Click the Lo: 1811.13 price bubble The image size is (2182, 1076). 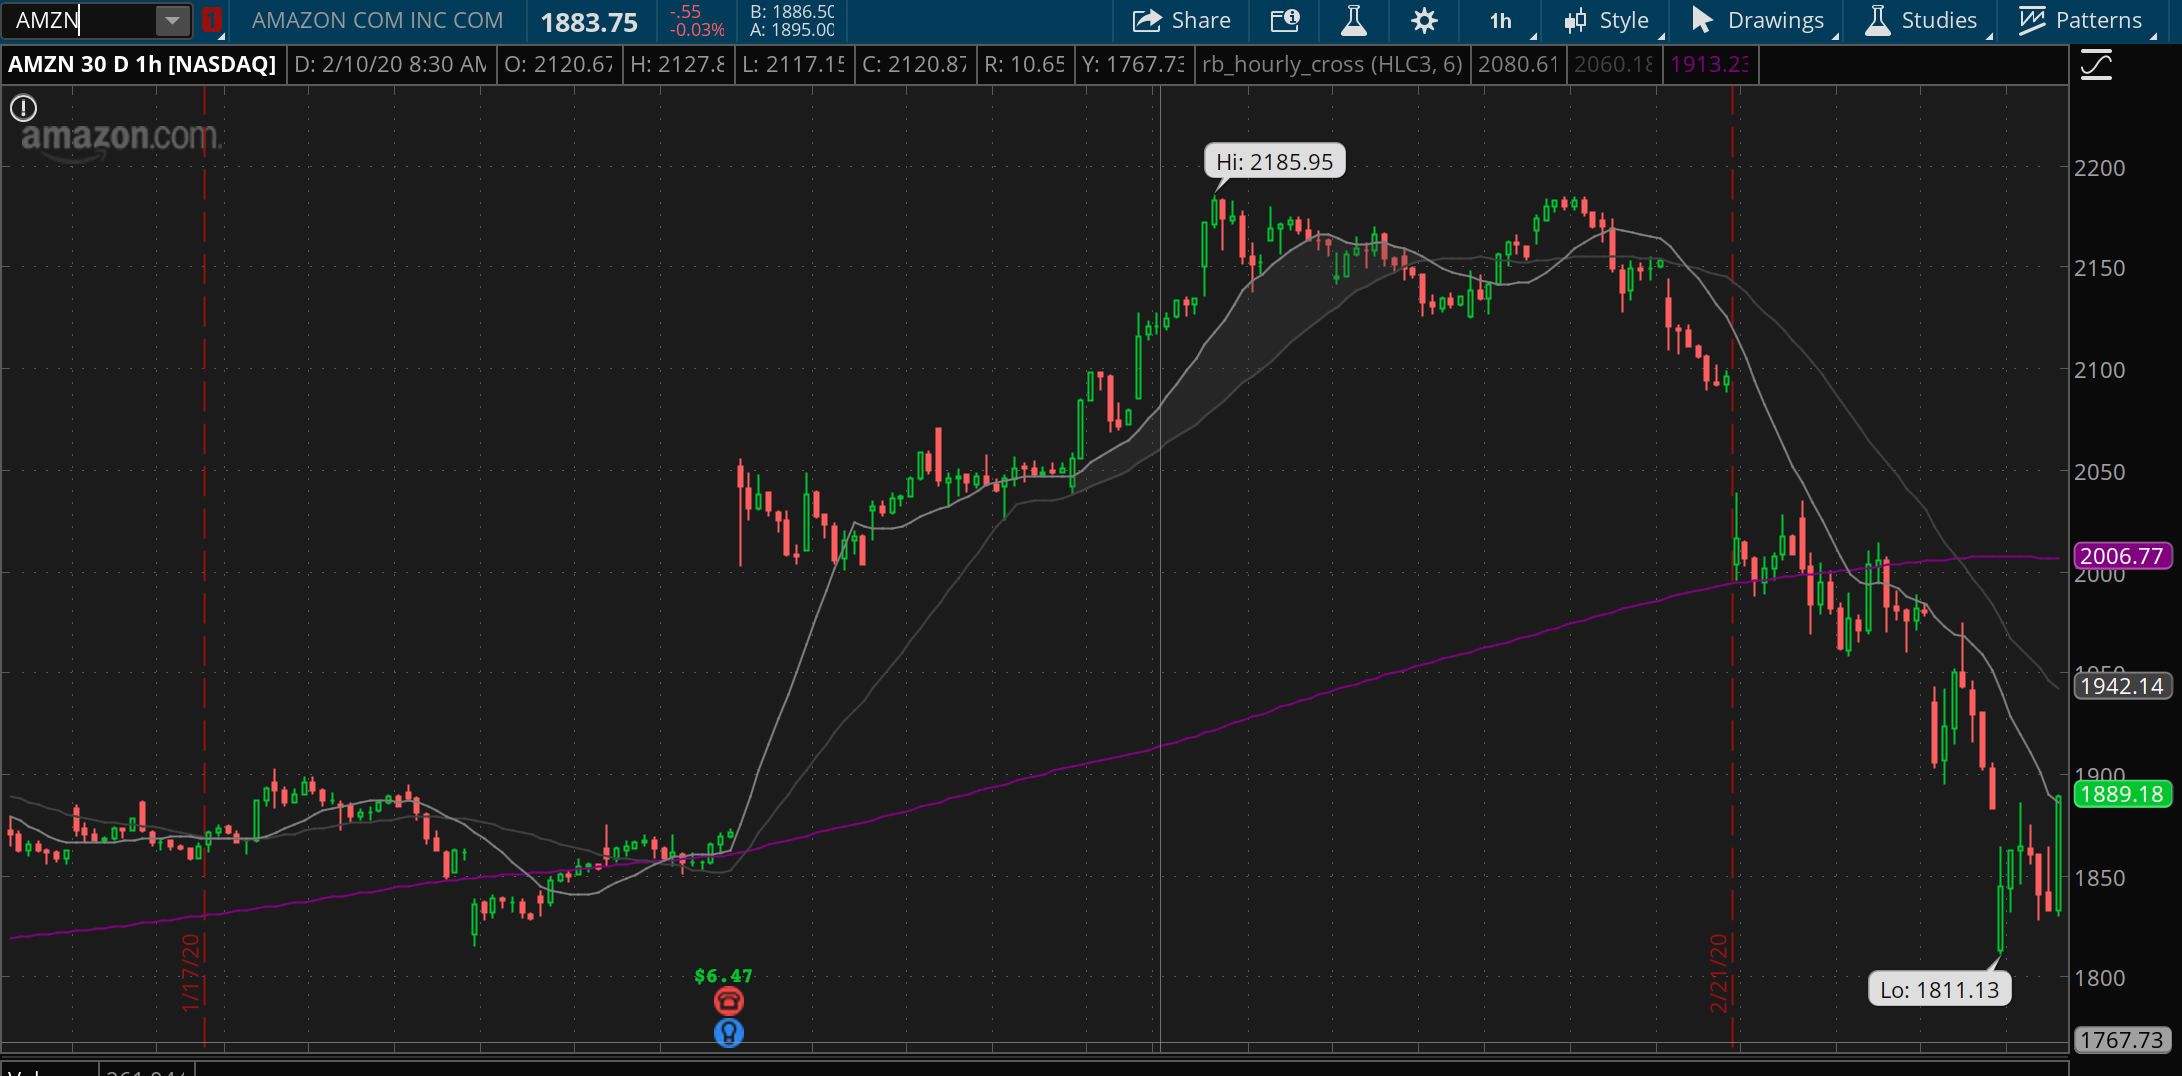1939,990
